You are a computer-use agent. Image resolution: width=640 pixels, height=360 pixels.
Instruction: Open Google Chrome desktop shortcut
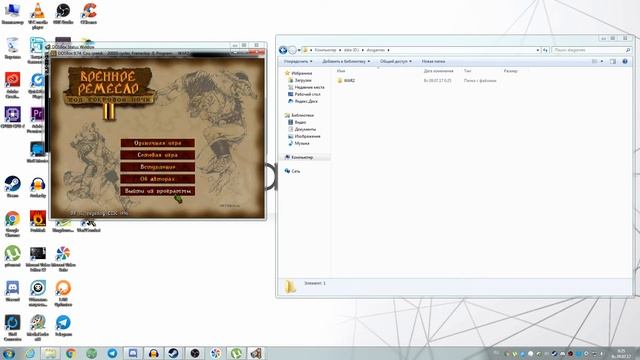pyautogui.click(x=12, y=224)
